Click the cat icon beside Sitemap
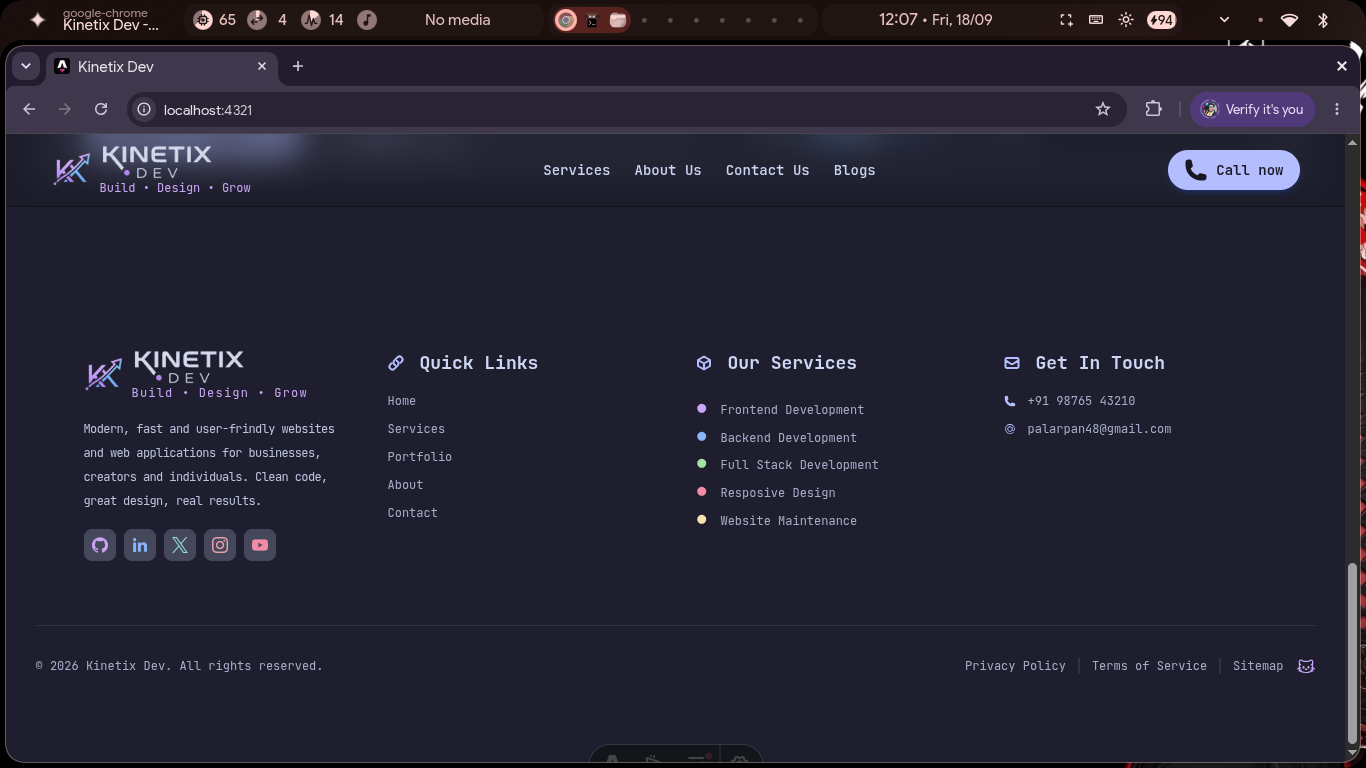 point(1306,666)
